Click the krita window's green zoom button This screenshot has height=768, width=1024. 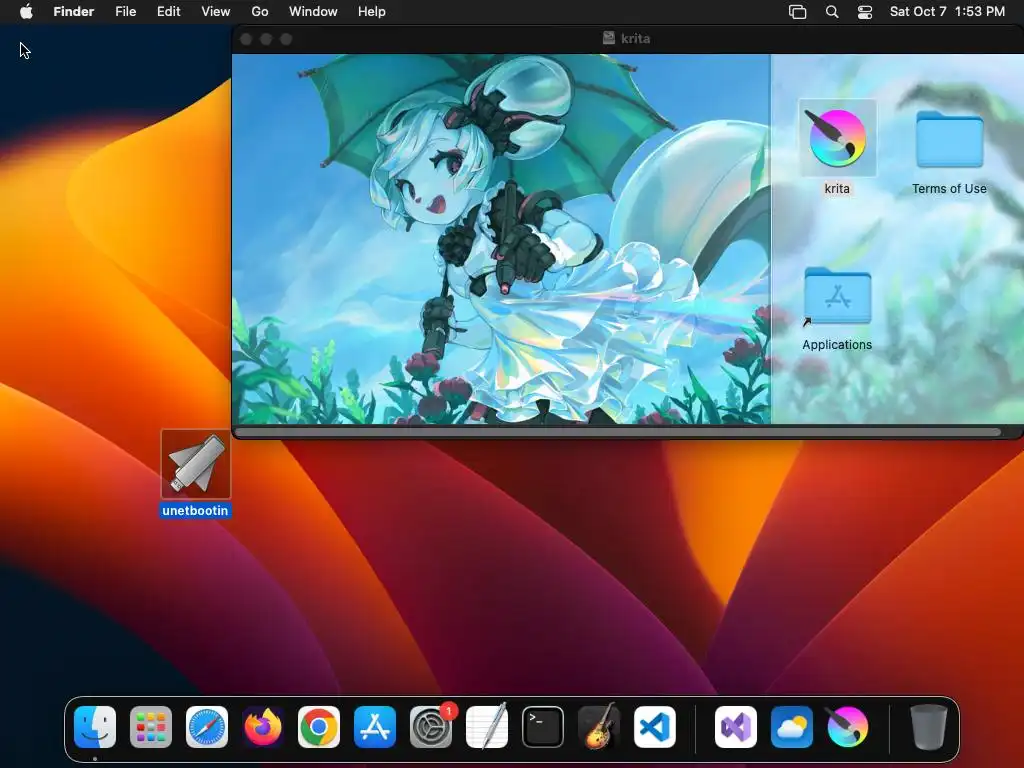(x=286, y=39)
